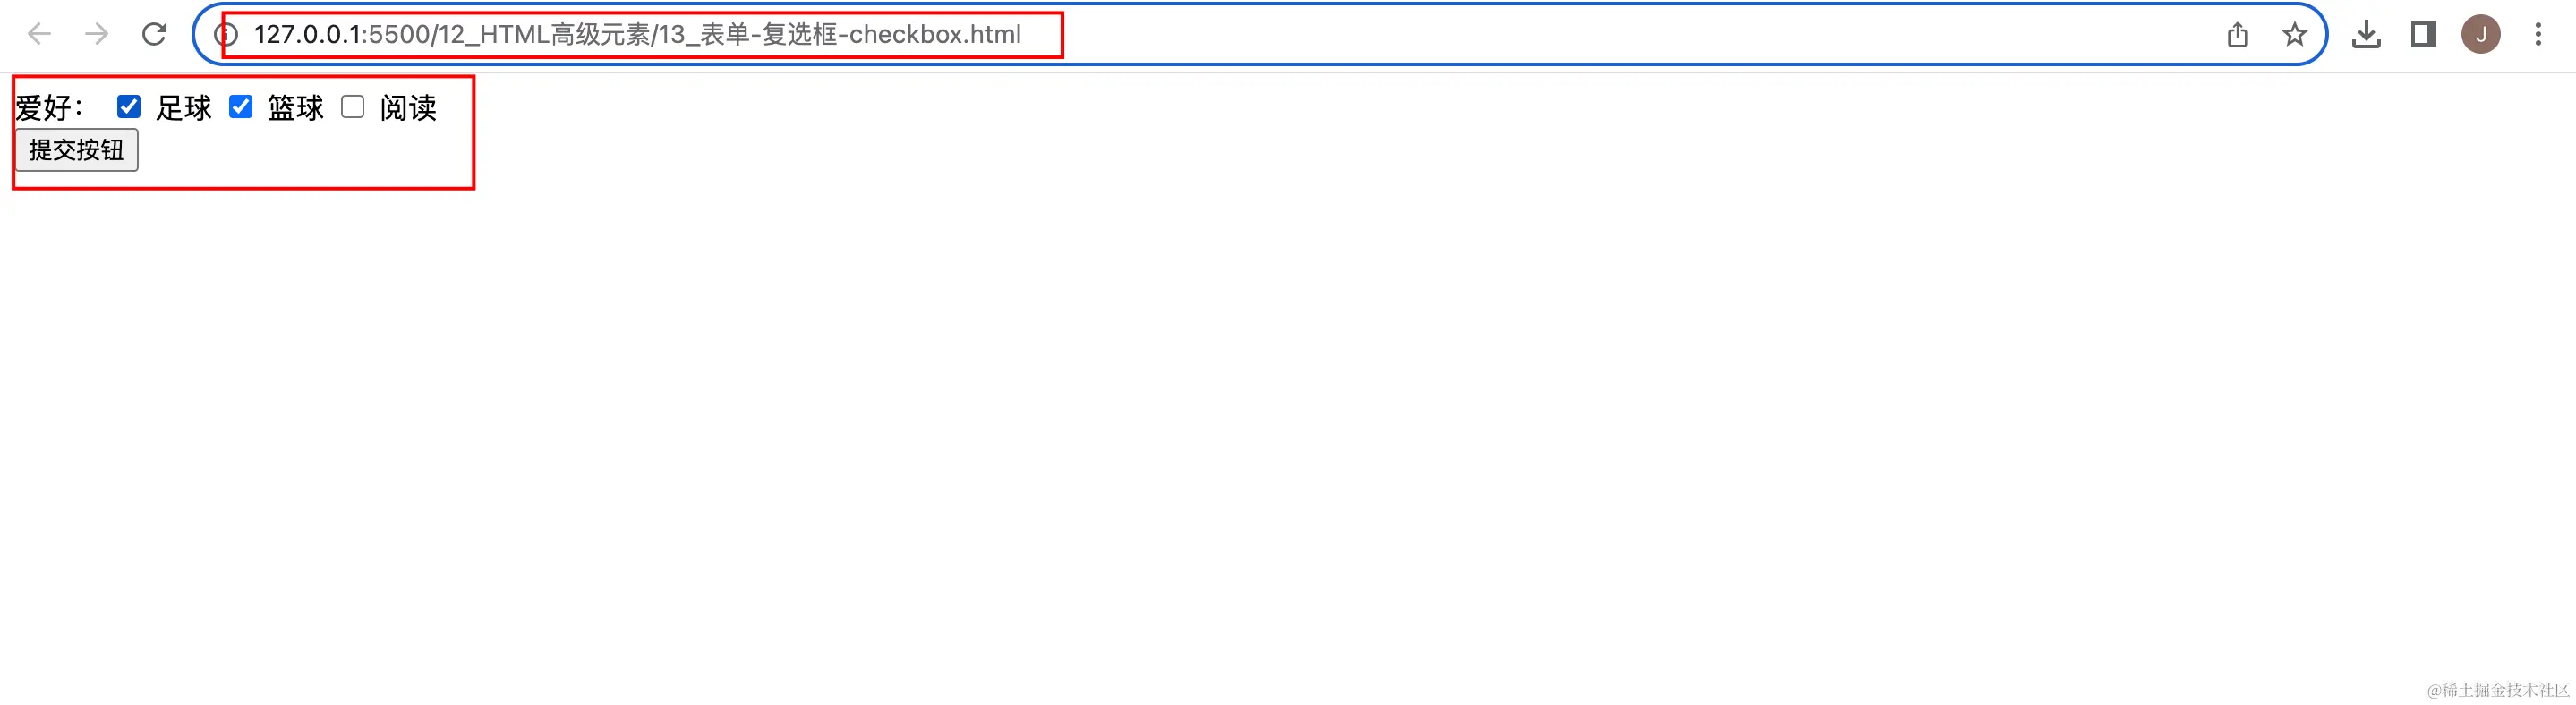The height and width of the screenshot is (705, 2576).
Task: Click the 爱好: label text
Action: pyautogui.click(x=50, y=108)
